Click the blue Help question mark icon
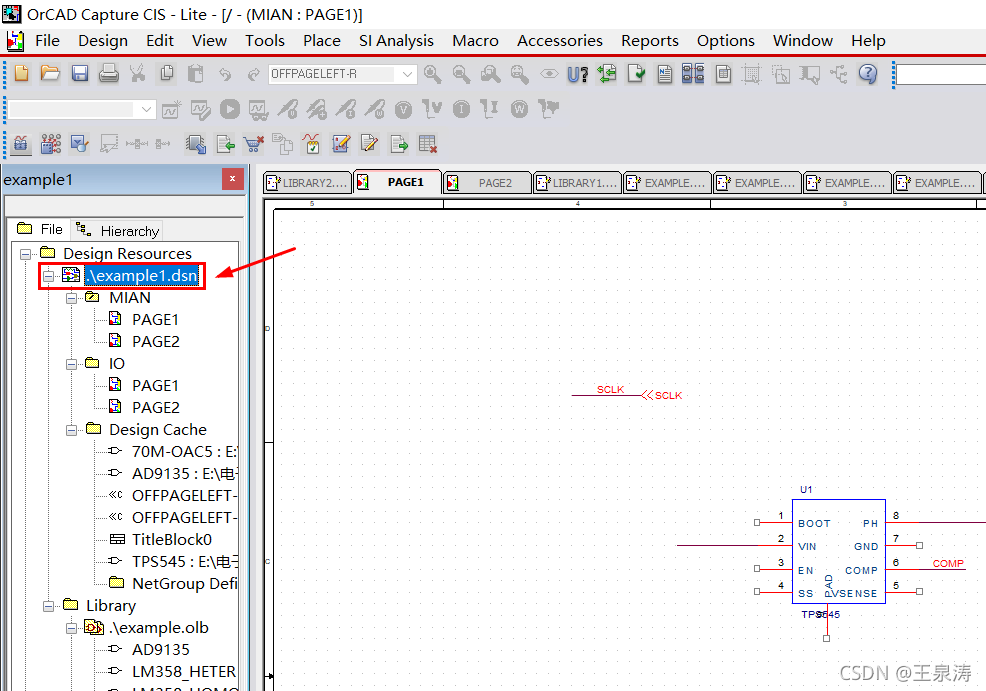This screenshot has height=691, width=986. click(x=867, y=74)
